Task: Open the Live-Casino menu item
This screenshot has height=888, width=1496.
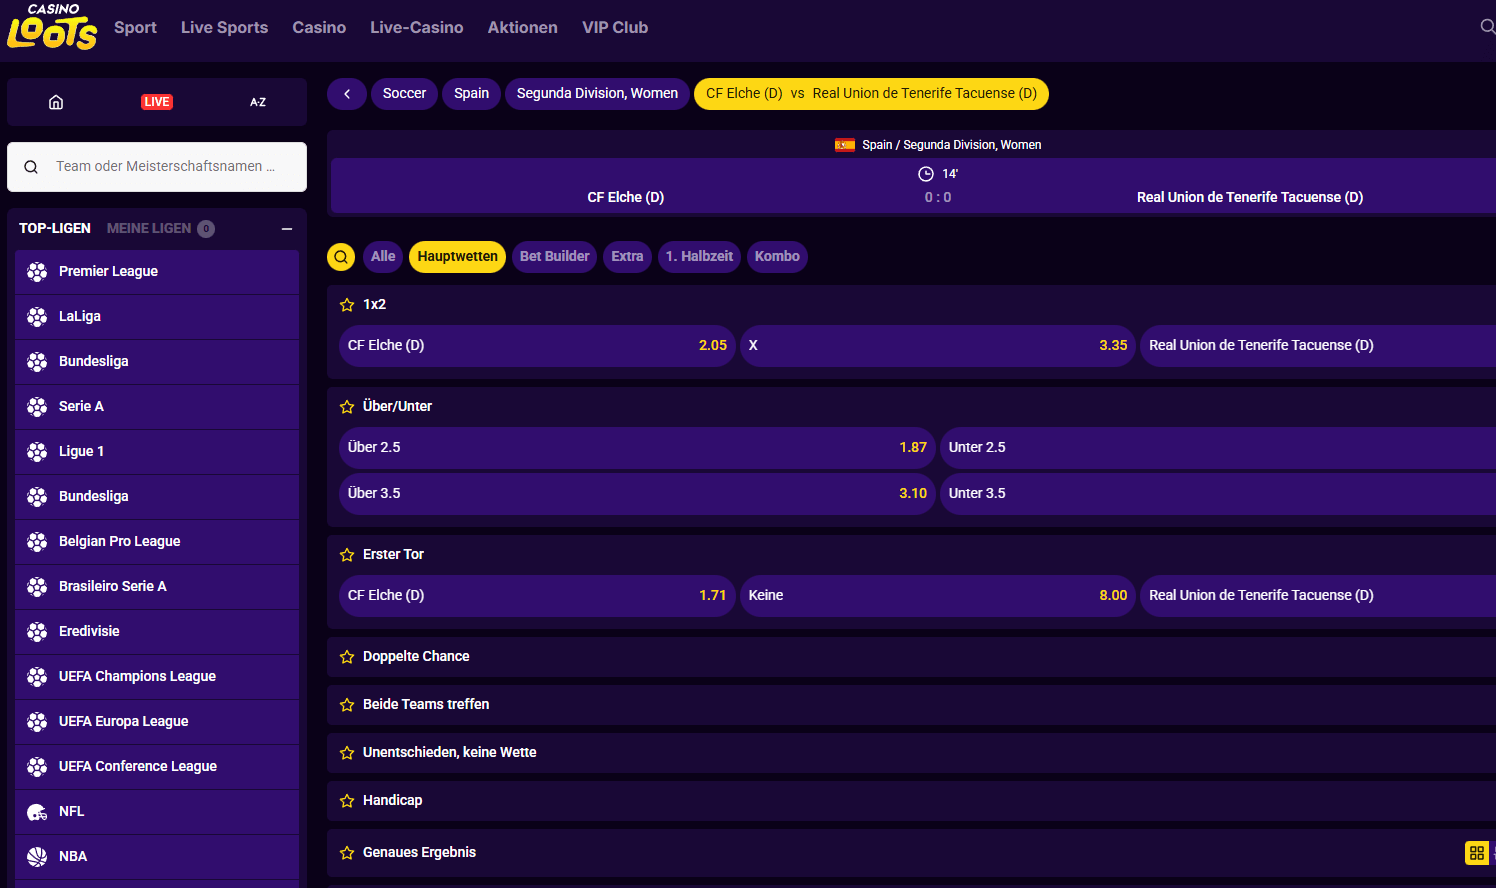Action: [x=417, y=27]
